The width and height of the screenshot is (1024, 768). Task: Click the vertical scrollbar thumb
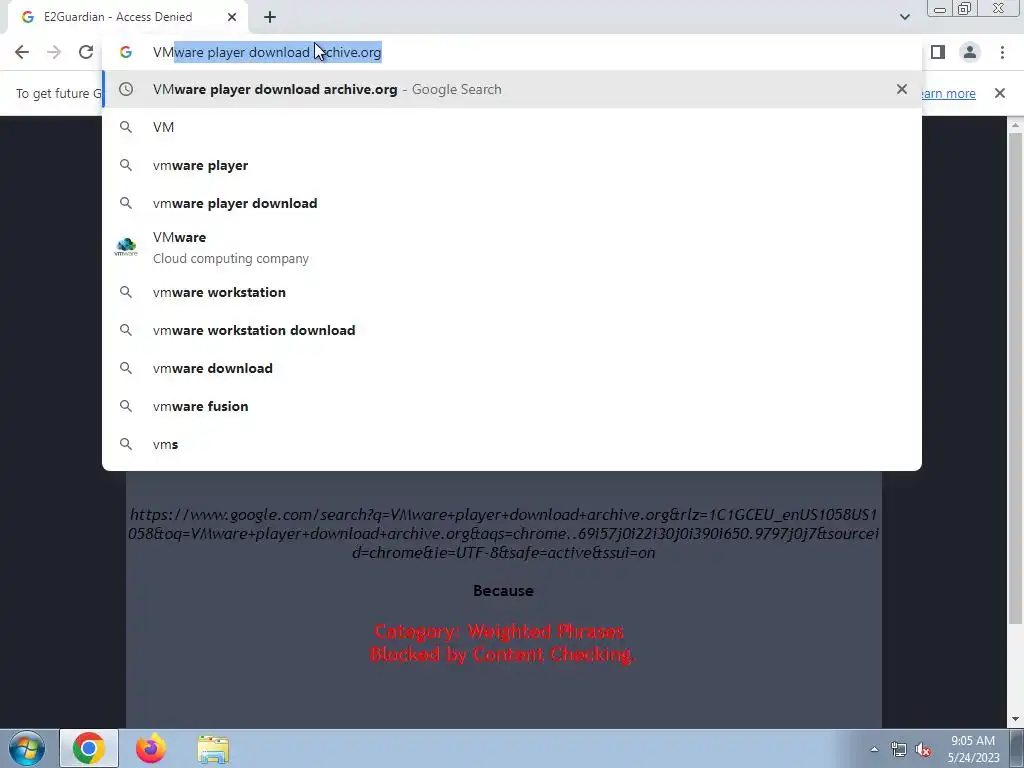[1015, 379]
